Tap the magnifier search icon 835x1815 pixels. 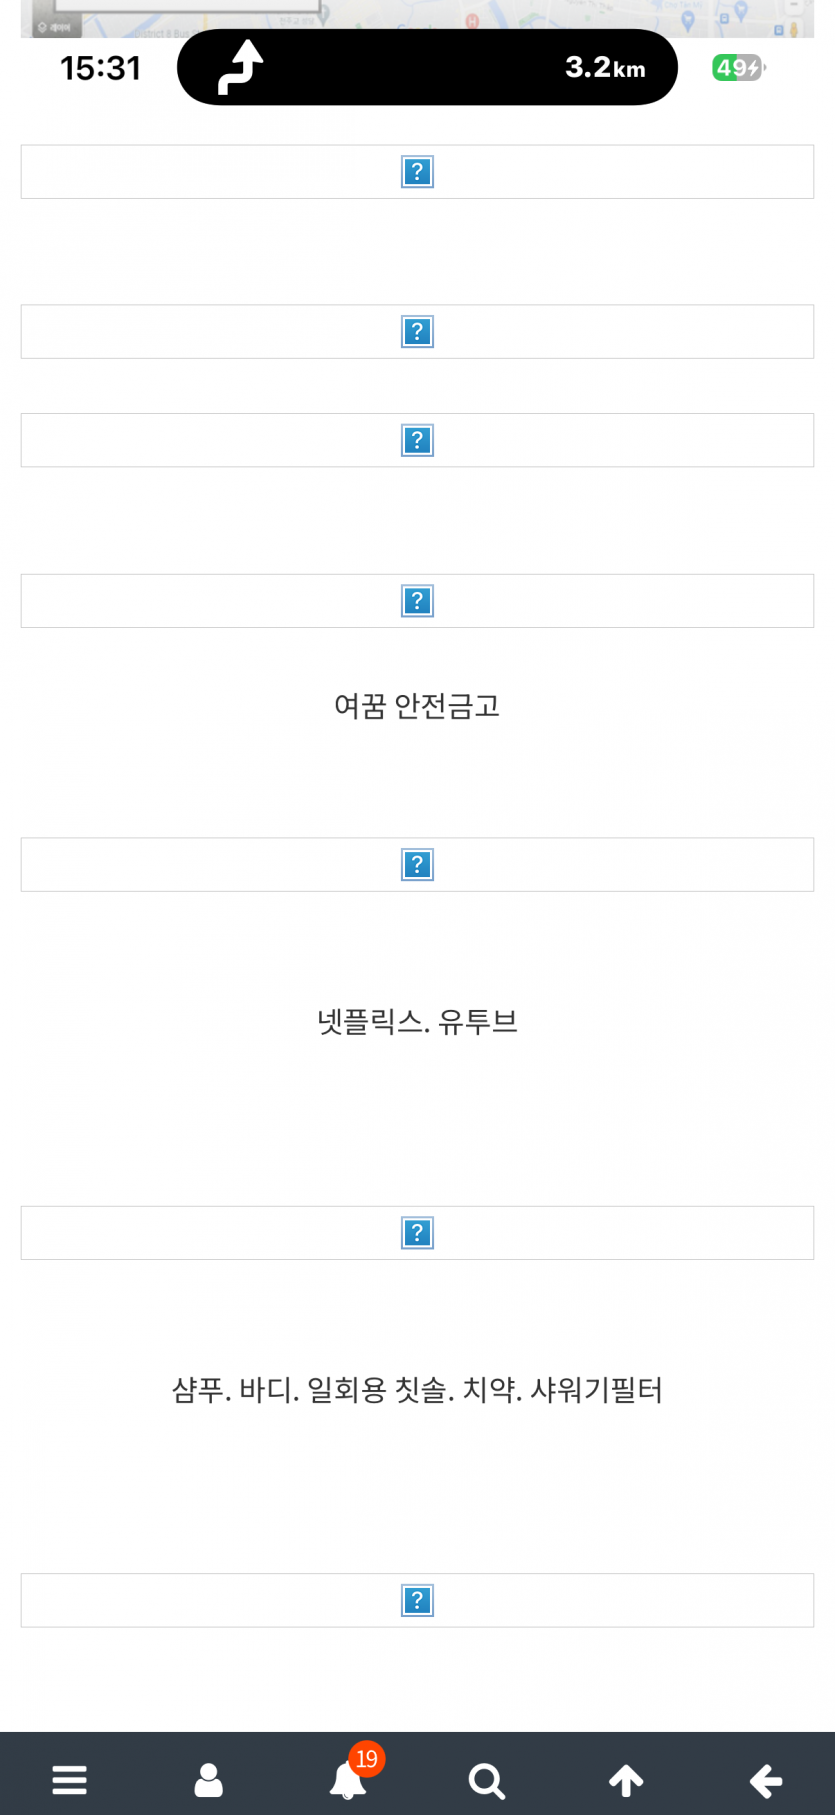[487, 1780]
